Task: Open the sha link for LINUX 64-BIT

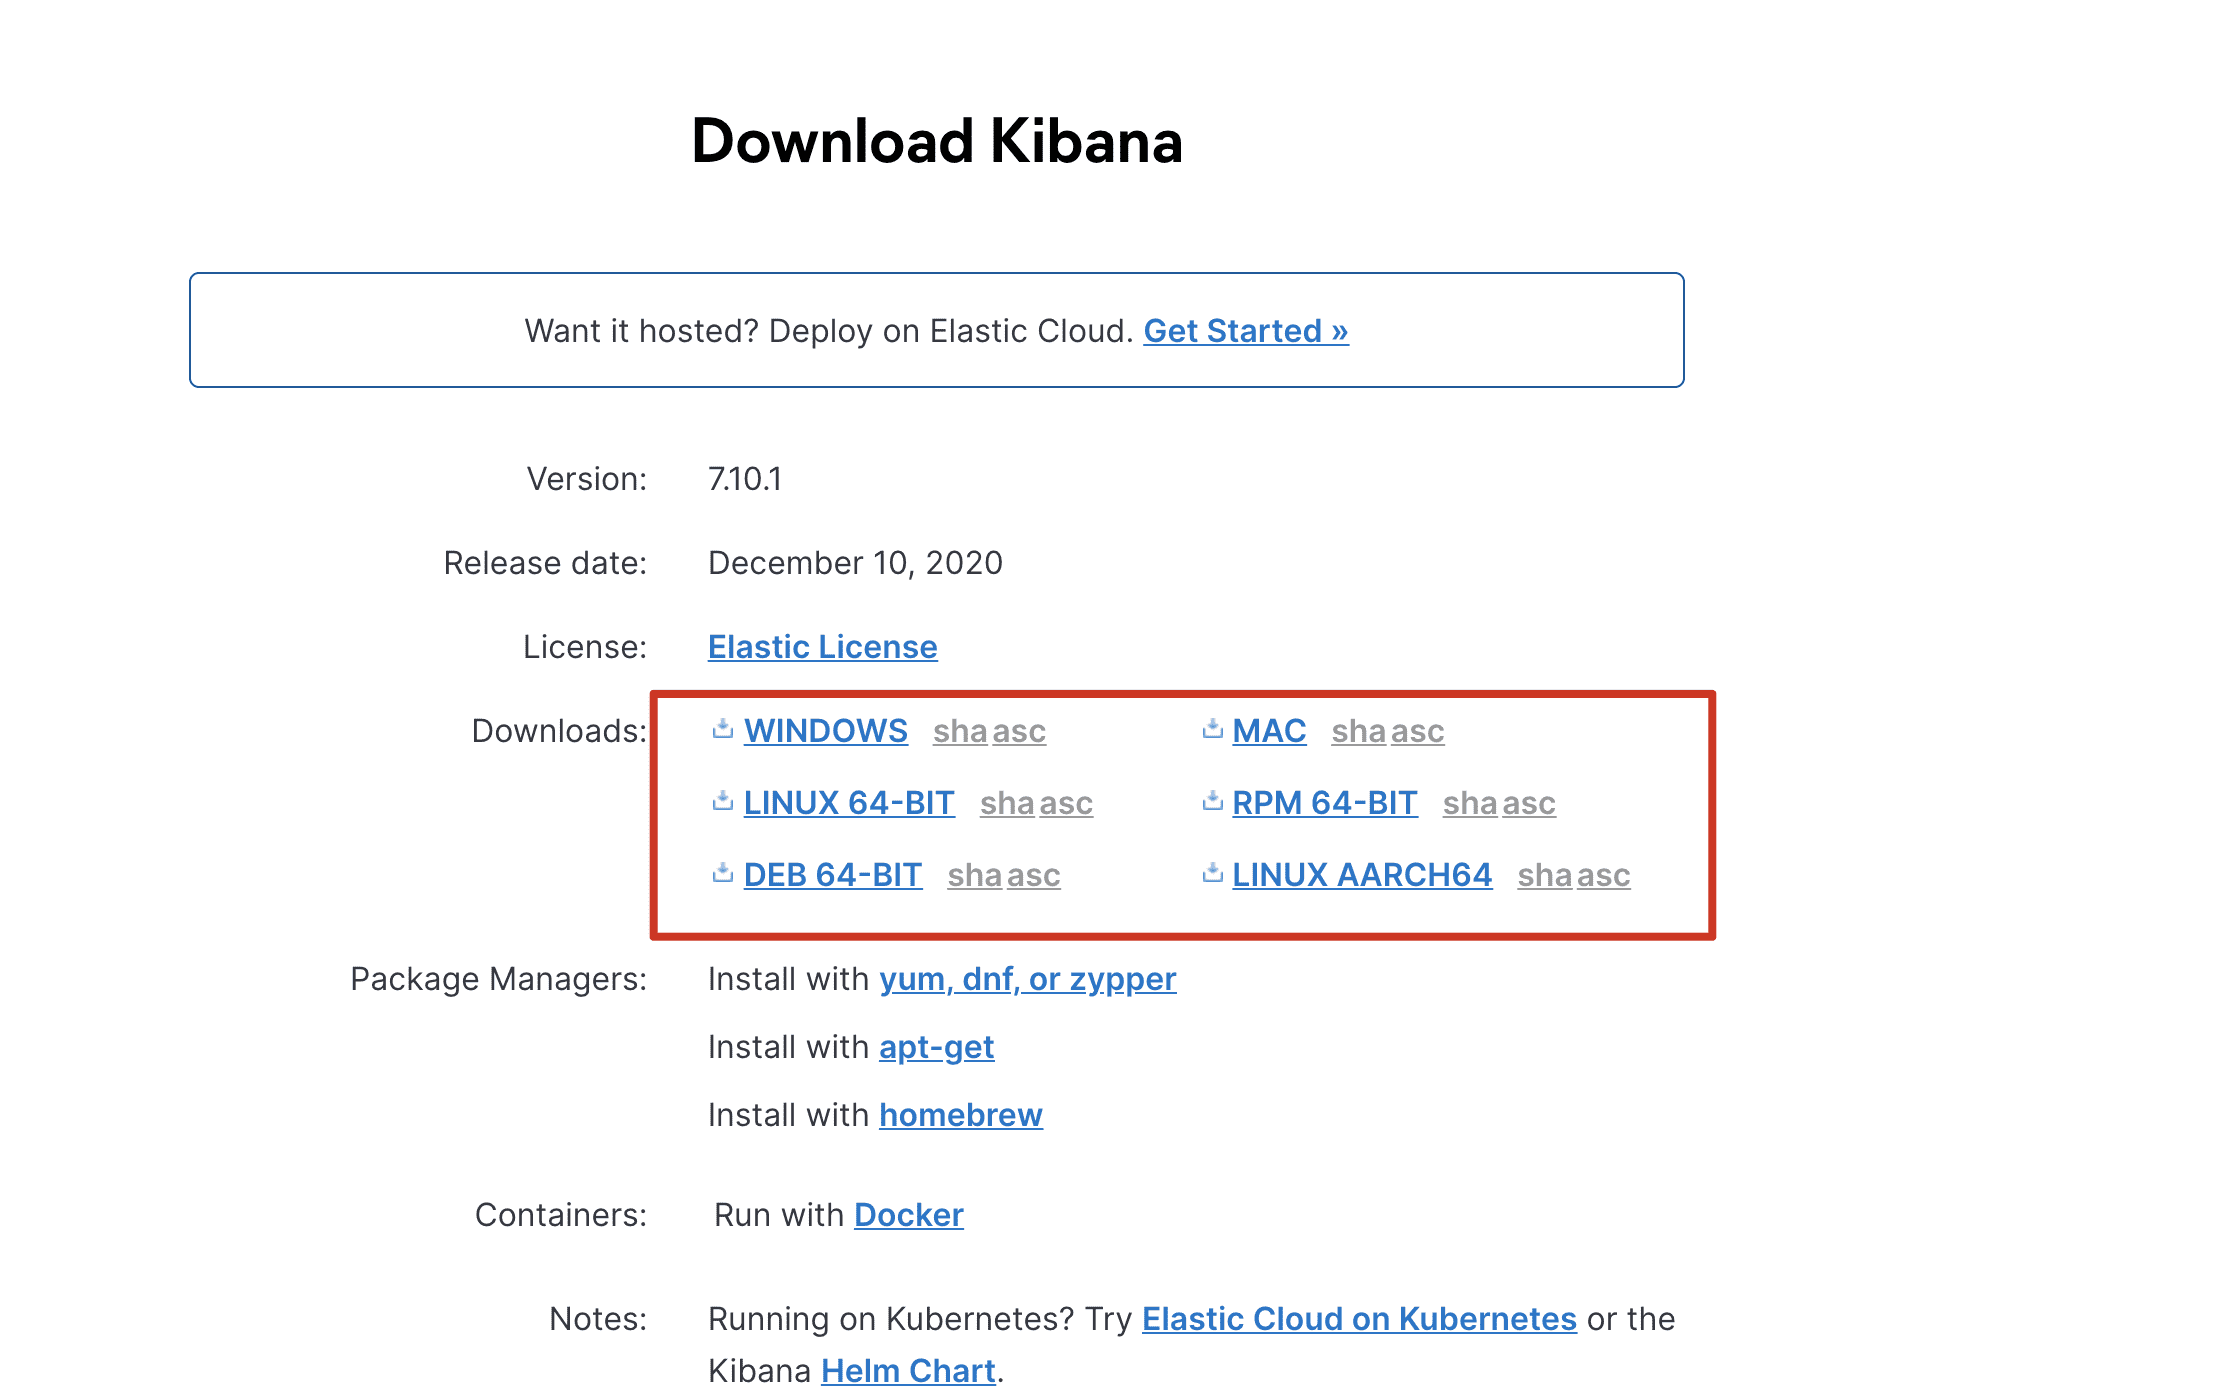Action: (1007, 804)
